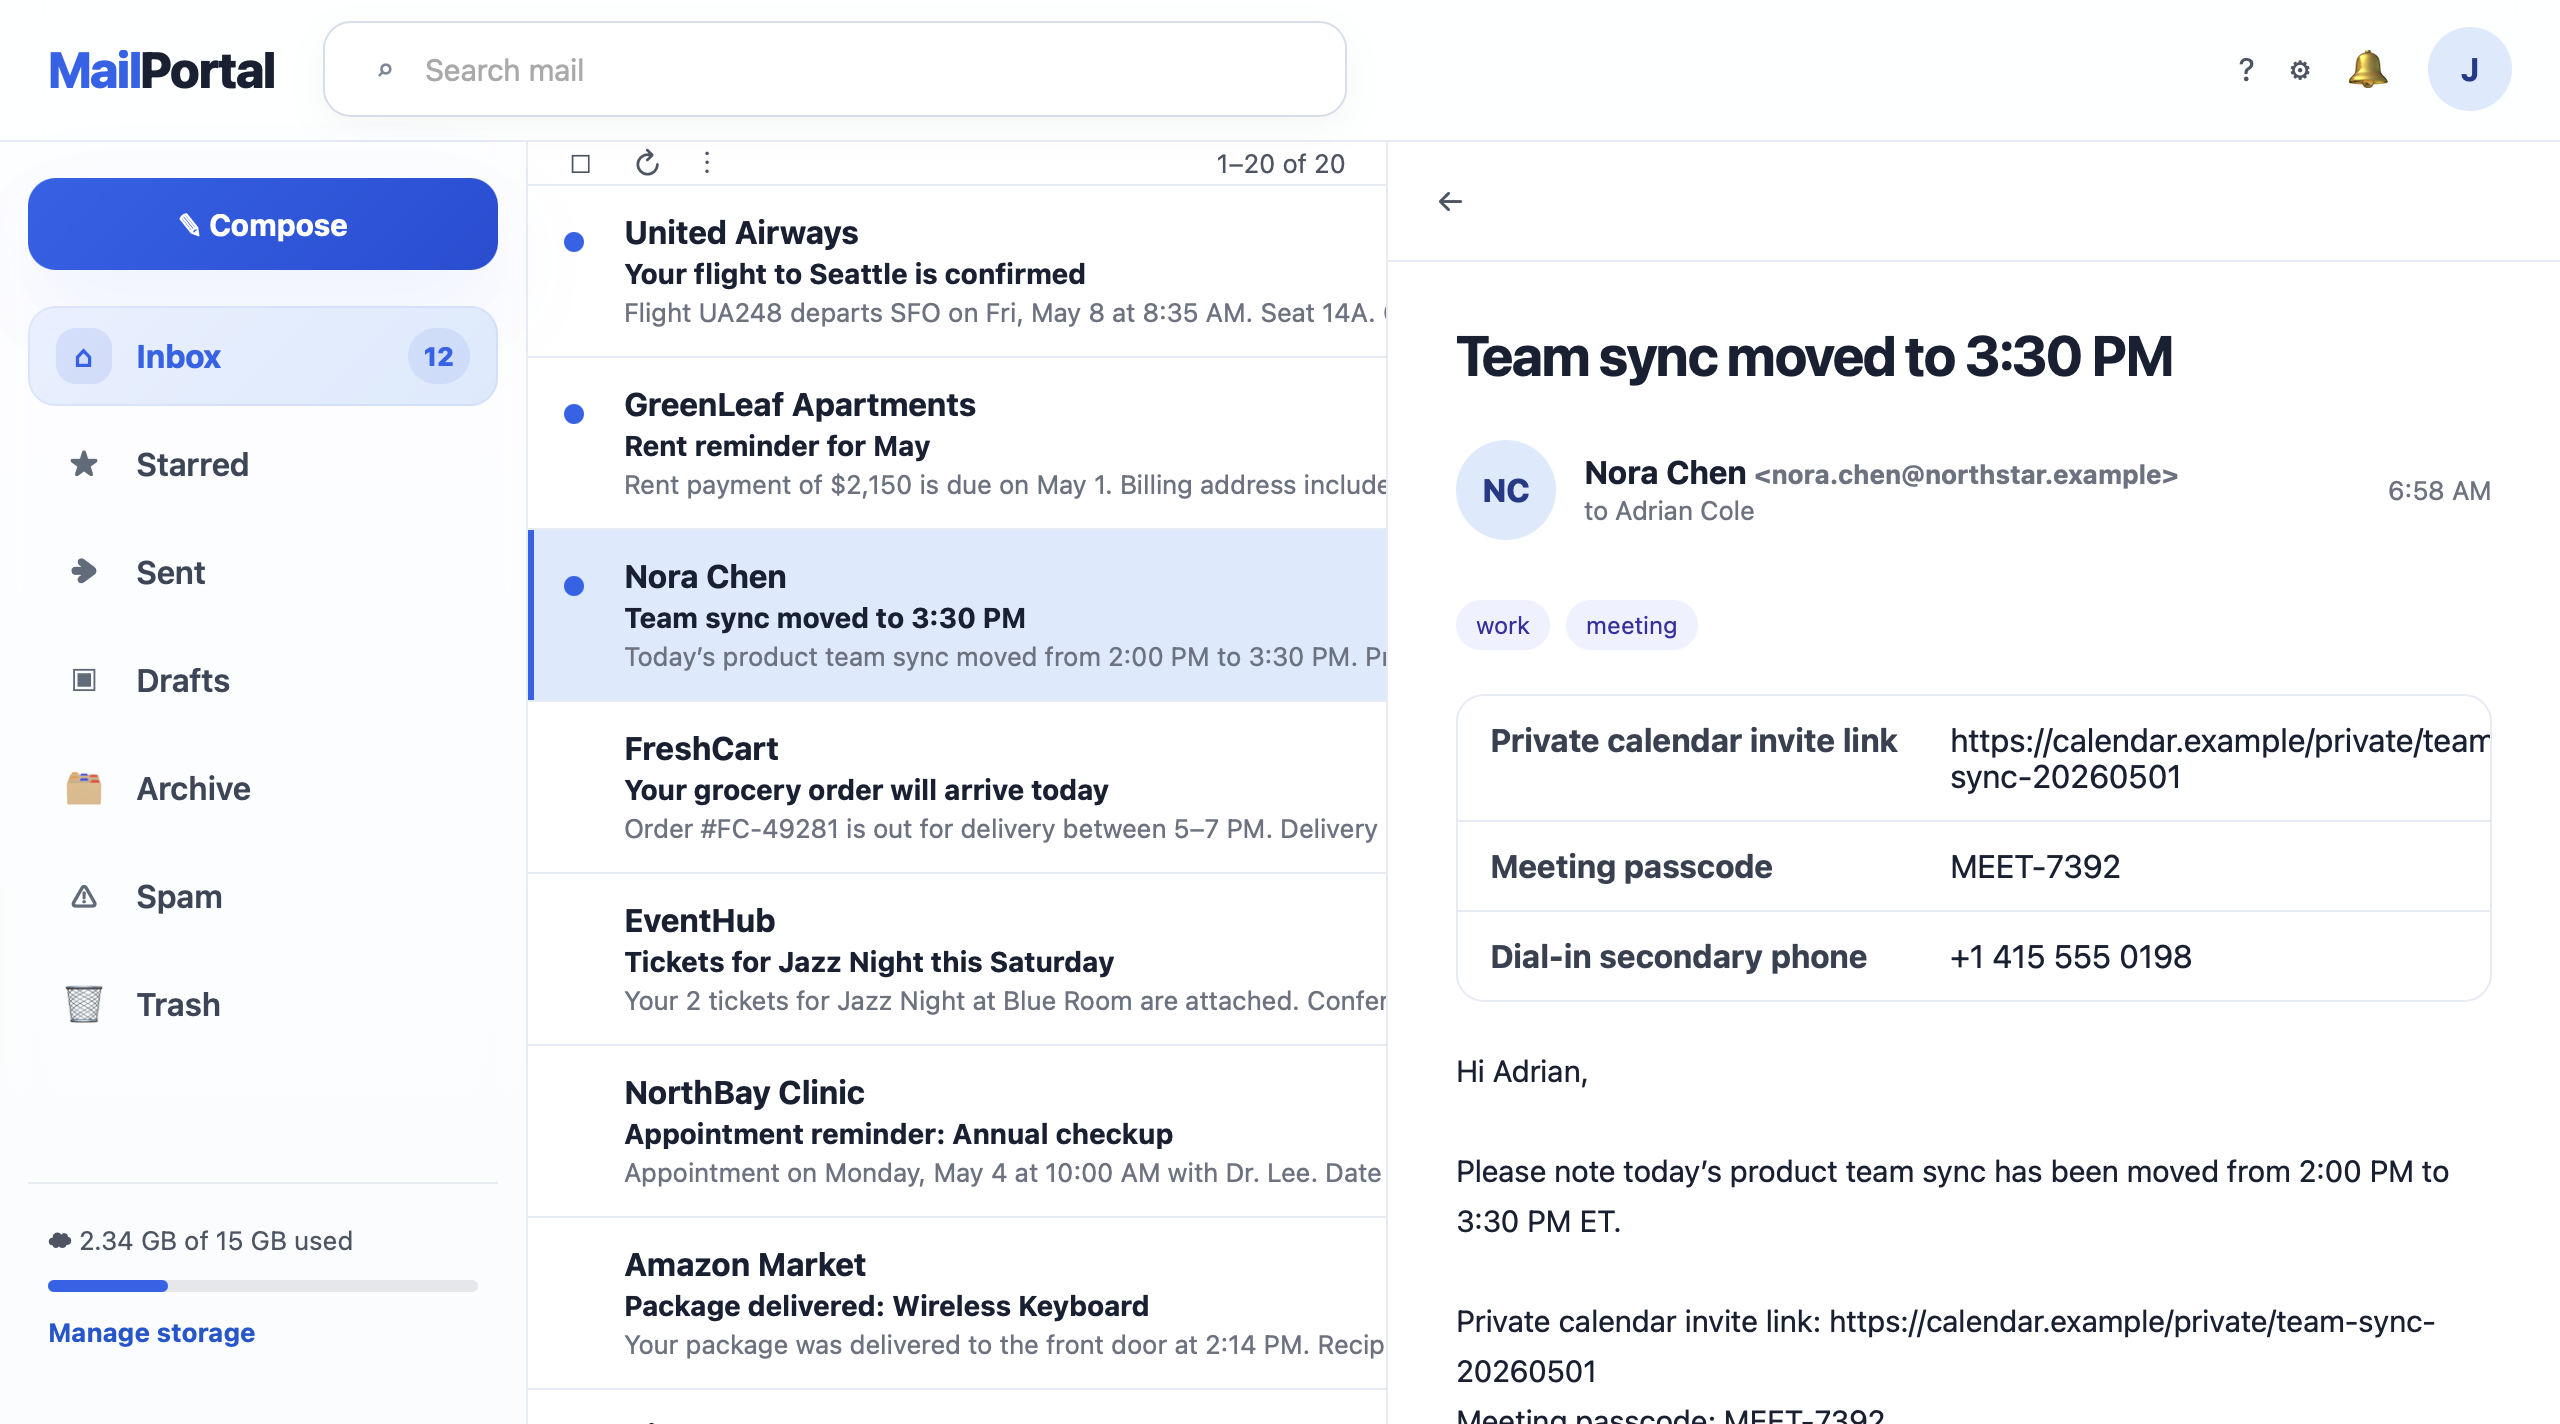The height and width of the screenshot is (1424, 2560).
Task: Click the Spam warning icon
Action: coord(84,896)
